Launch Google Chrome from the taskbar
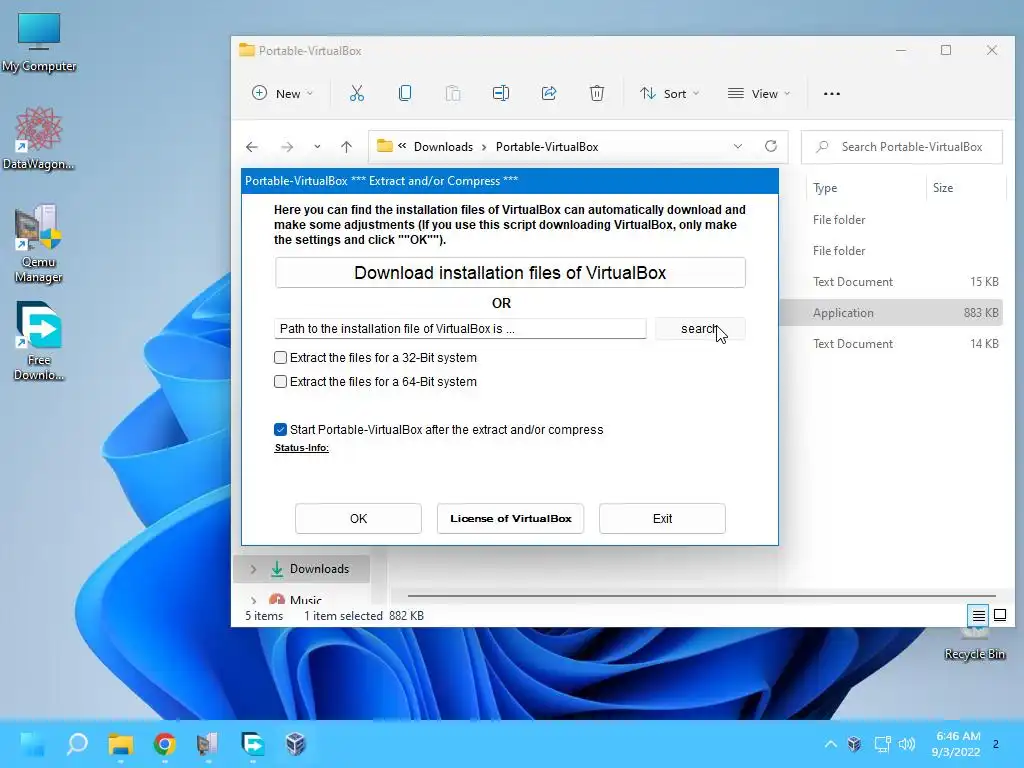 165,744
